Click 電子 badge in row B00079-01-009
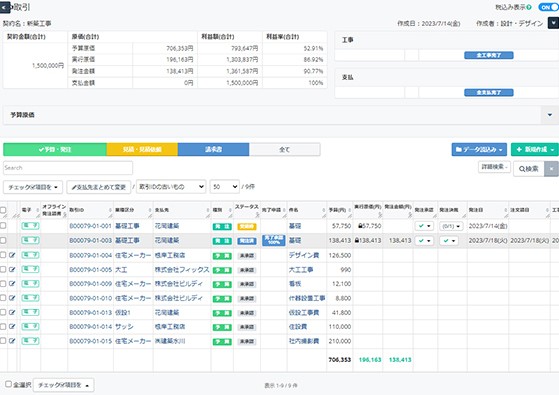This screenshot has height=395, width=559. pyautogui.click(x=30, y=284)
